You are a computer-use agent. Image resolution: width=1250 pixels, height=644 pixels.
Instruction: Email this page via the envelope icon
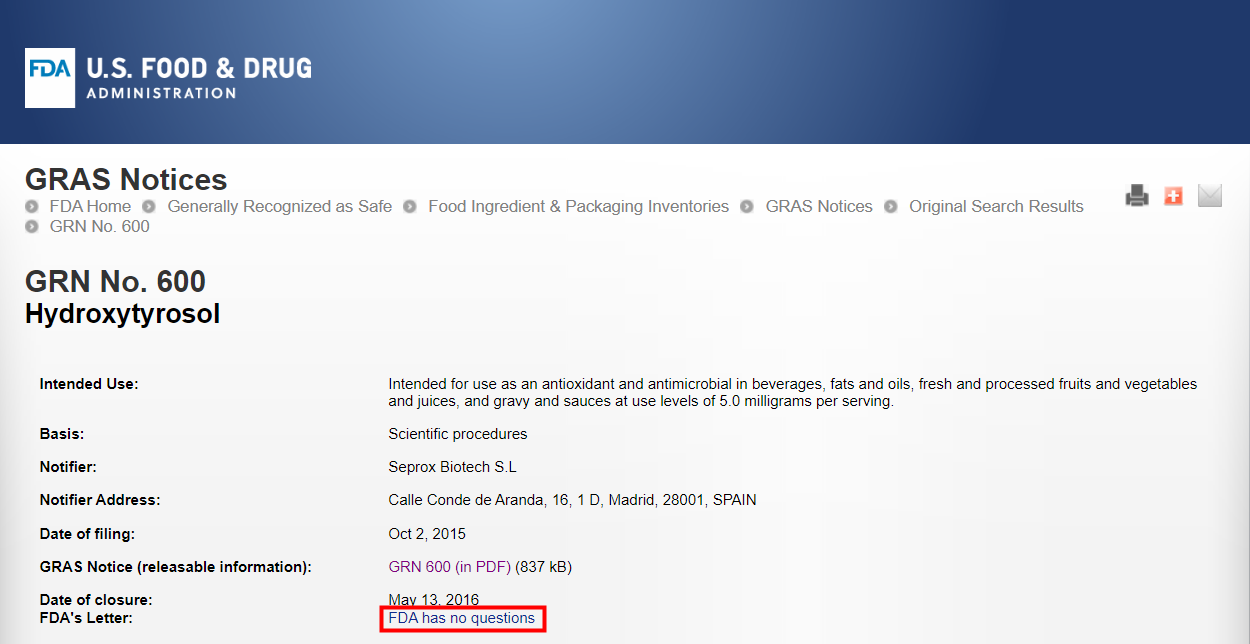click(x=1210, y=196)
